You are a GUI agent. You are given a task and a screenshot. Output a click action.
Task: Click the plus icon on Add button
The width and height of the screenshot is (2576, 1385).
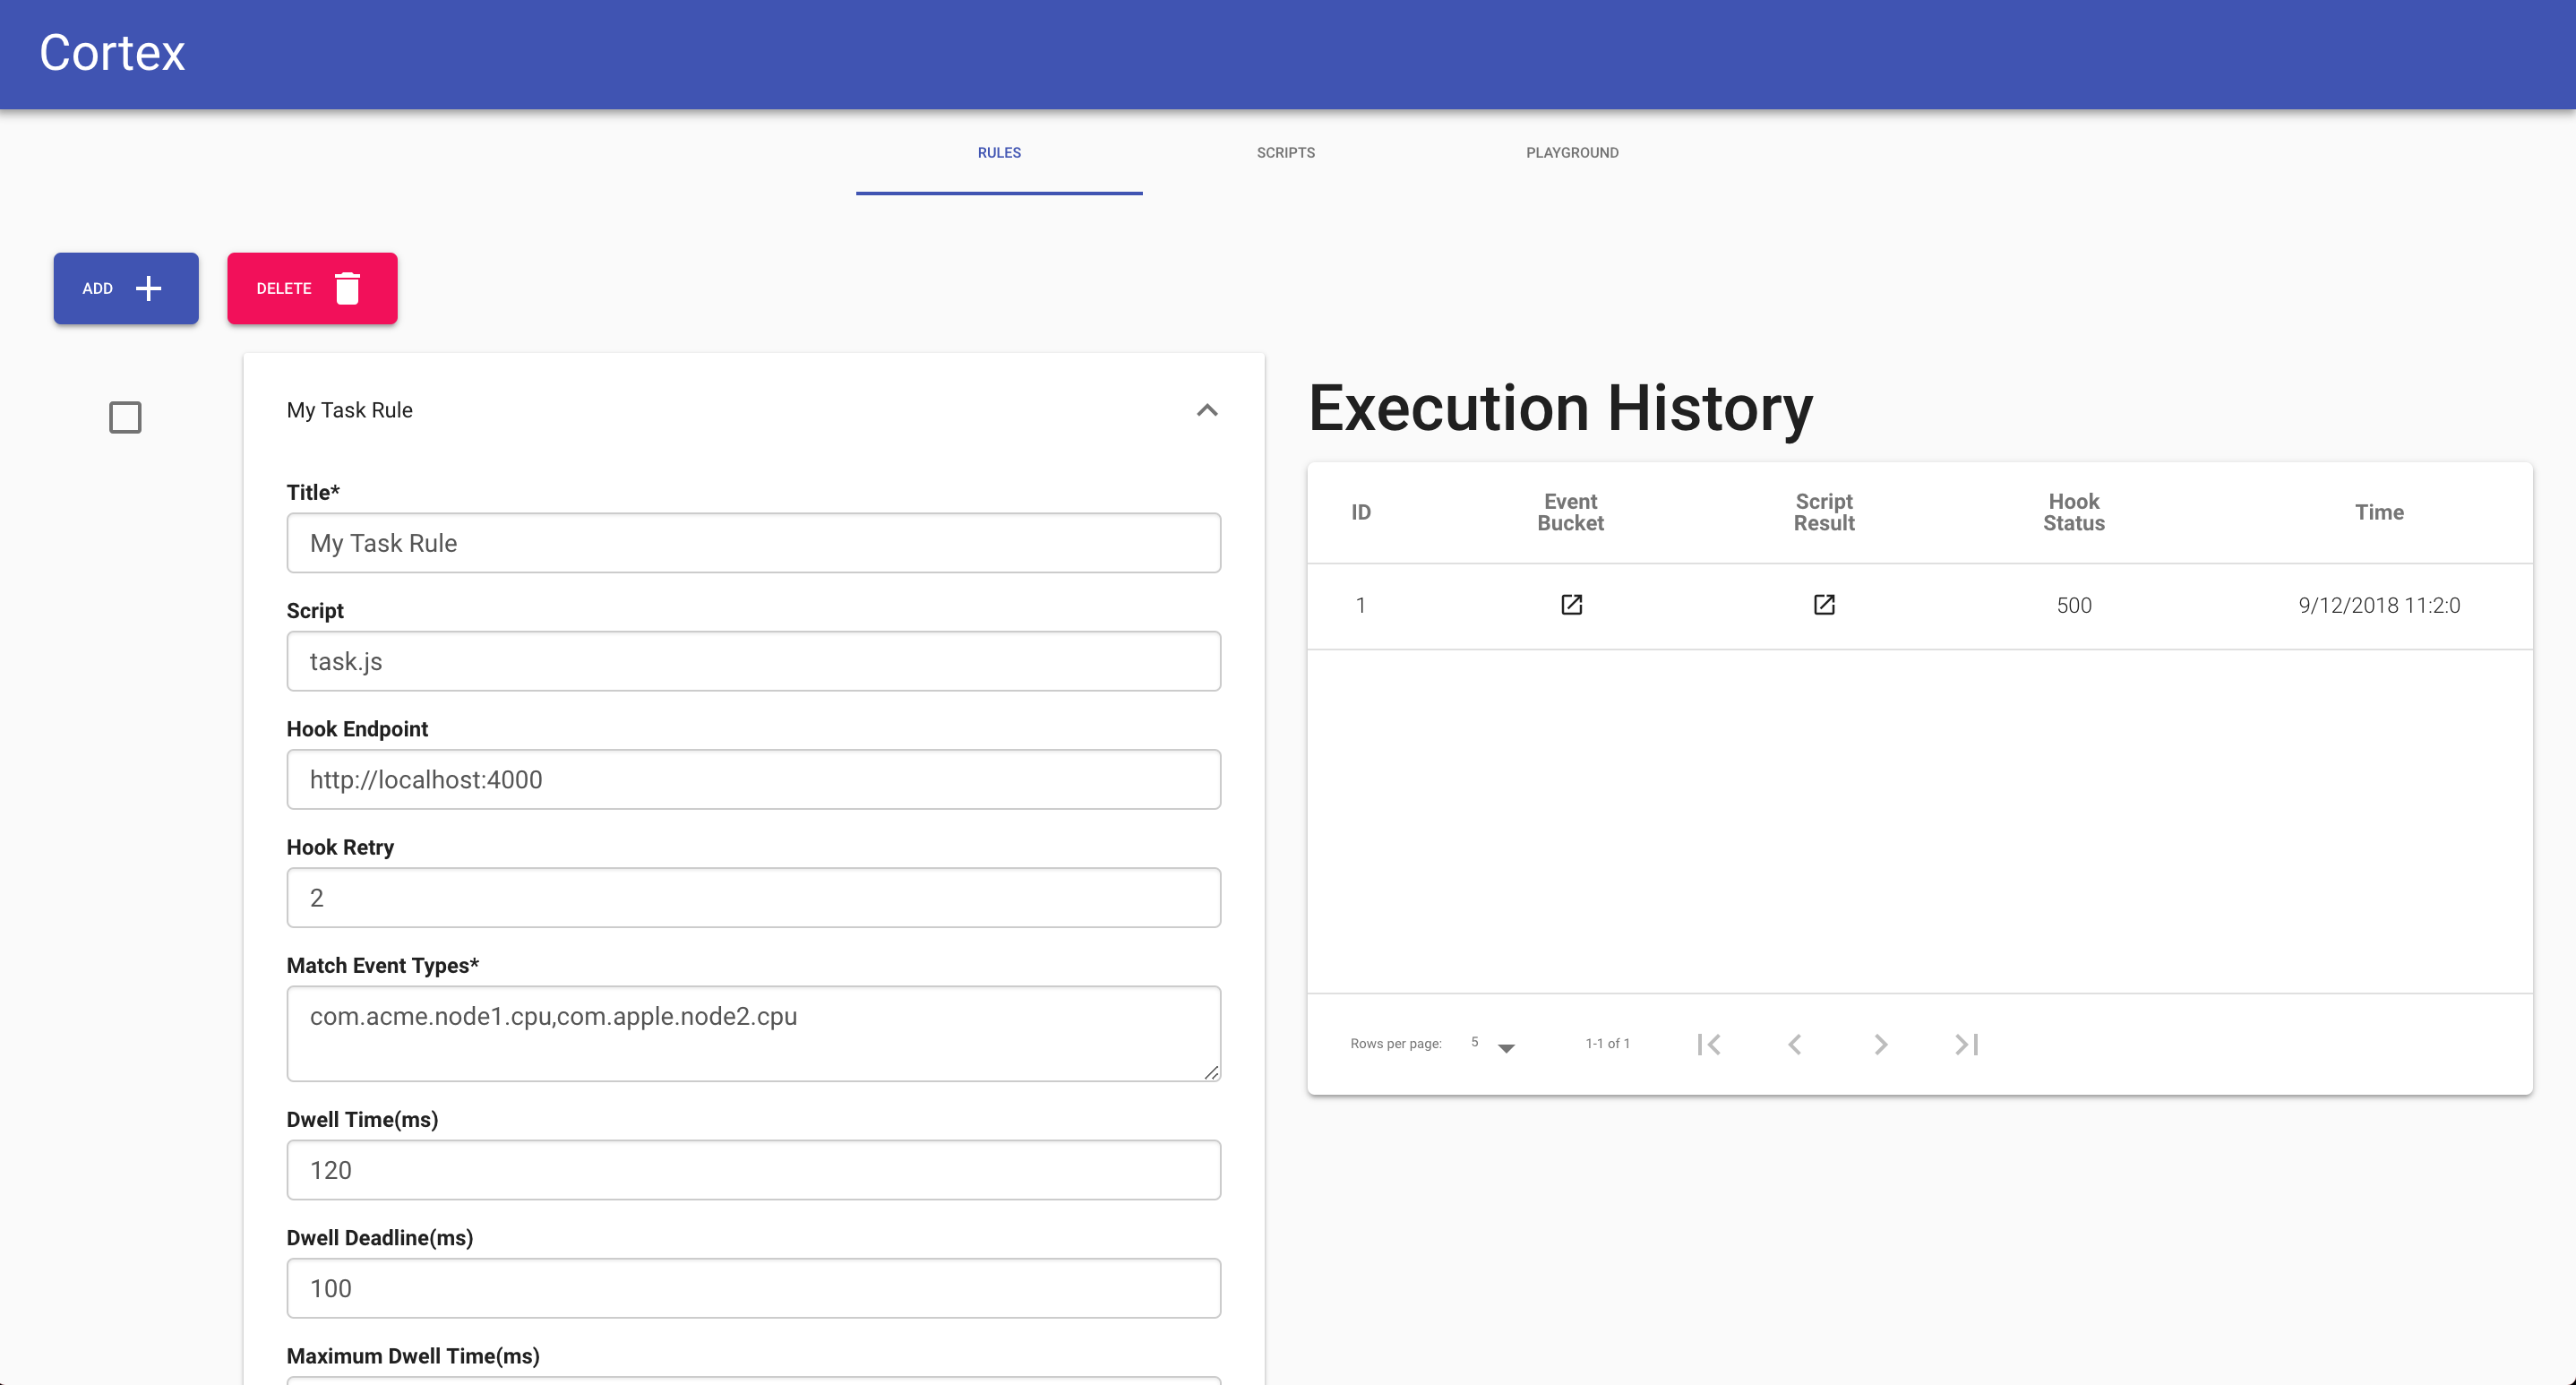[148, 288]
